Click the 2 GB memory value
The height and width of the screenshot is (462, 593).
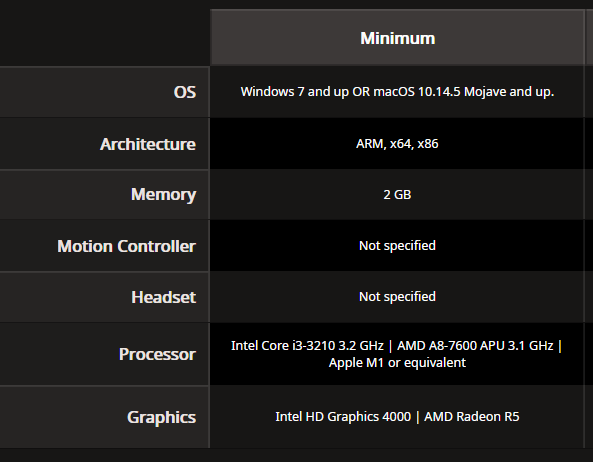[397, 195]
